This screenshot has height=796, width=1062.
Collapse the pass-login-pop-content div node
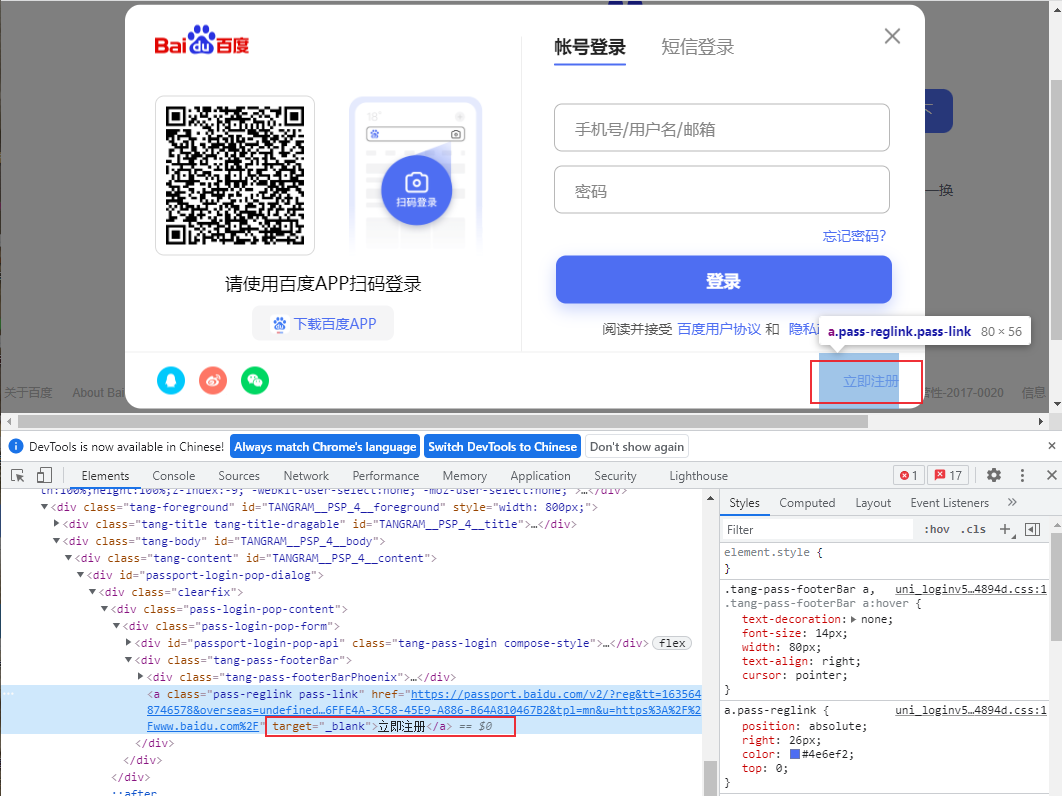point(105,608)
